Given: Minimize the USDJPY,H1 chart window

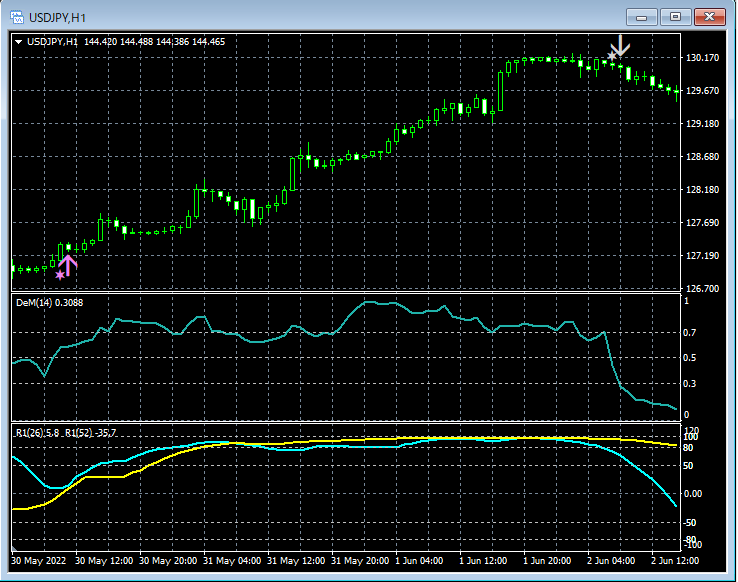Looking at the screenshot, I should pyautogui.click(x=641, y=17).
